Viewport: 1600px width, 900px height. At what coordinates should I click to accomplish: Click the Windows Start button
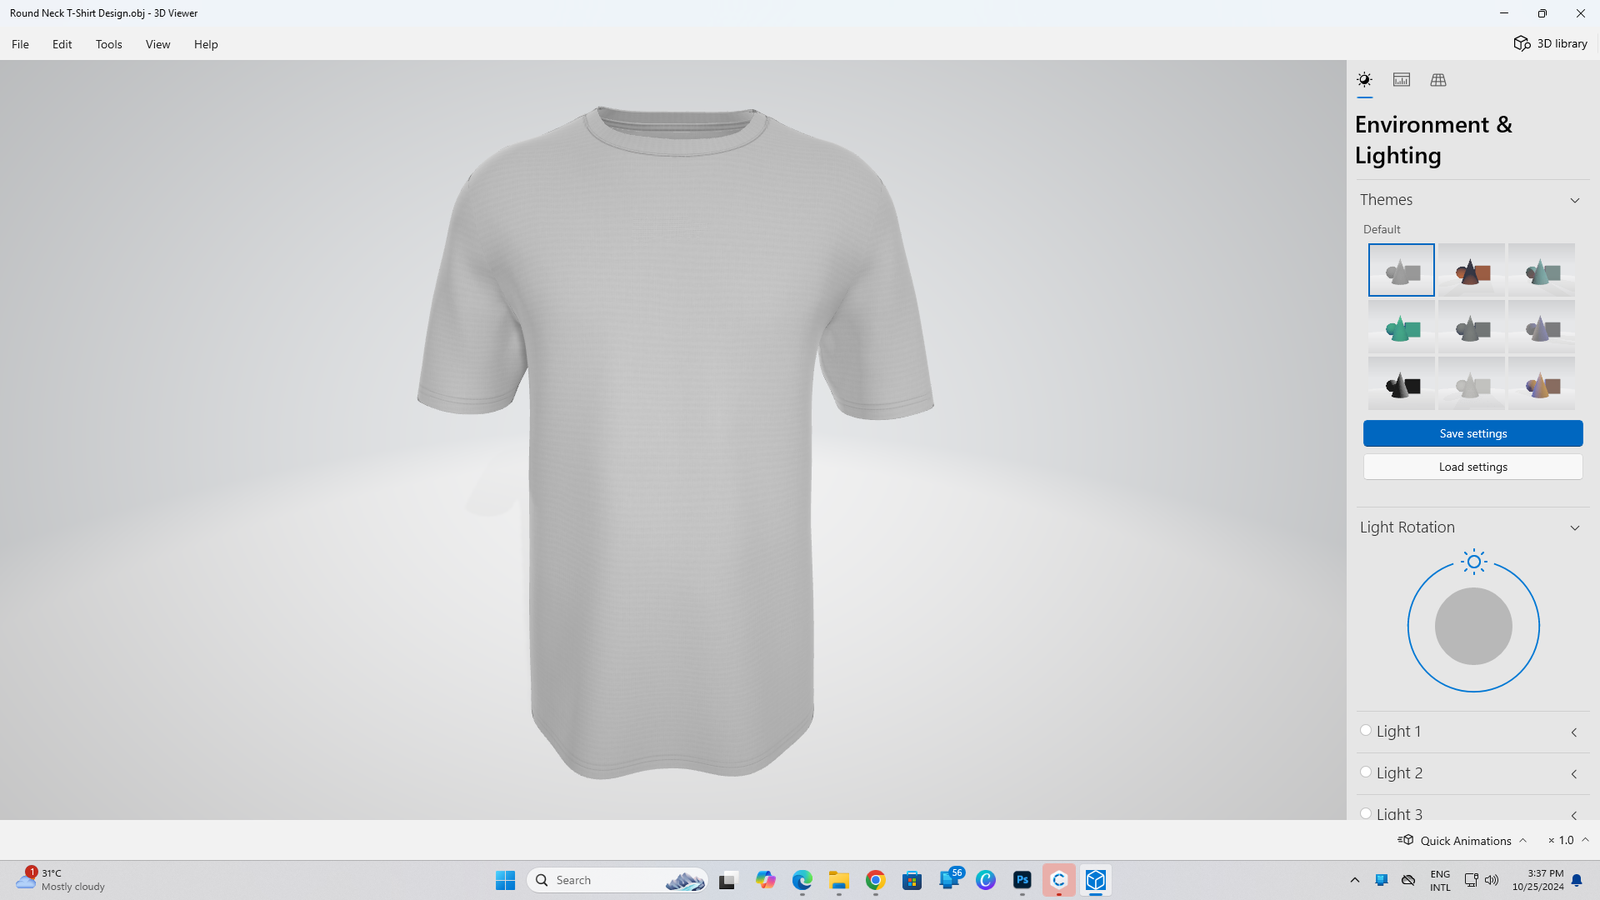pyautogui.click(x=505, y=880)
